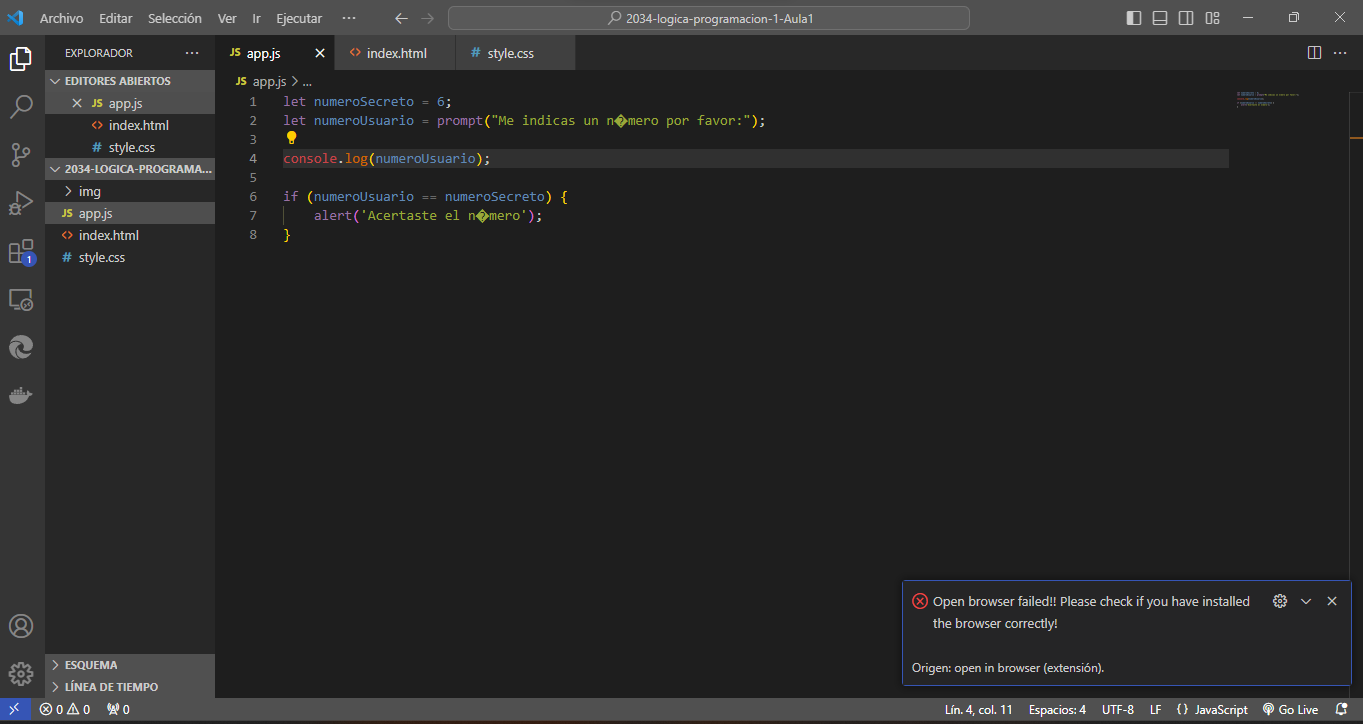Change end of line sequence LF
Viewport: 1363px width, 724px height.
1156,710
